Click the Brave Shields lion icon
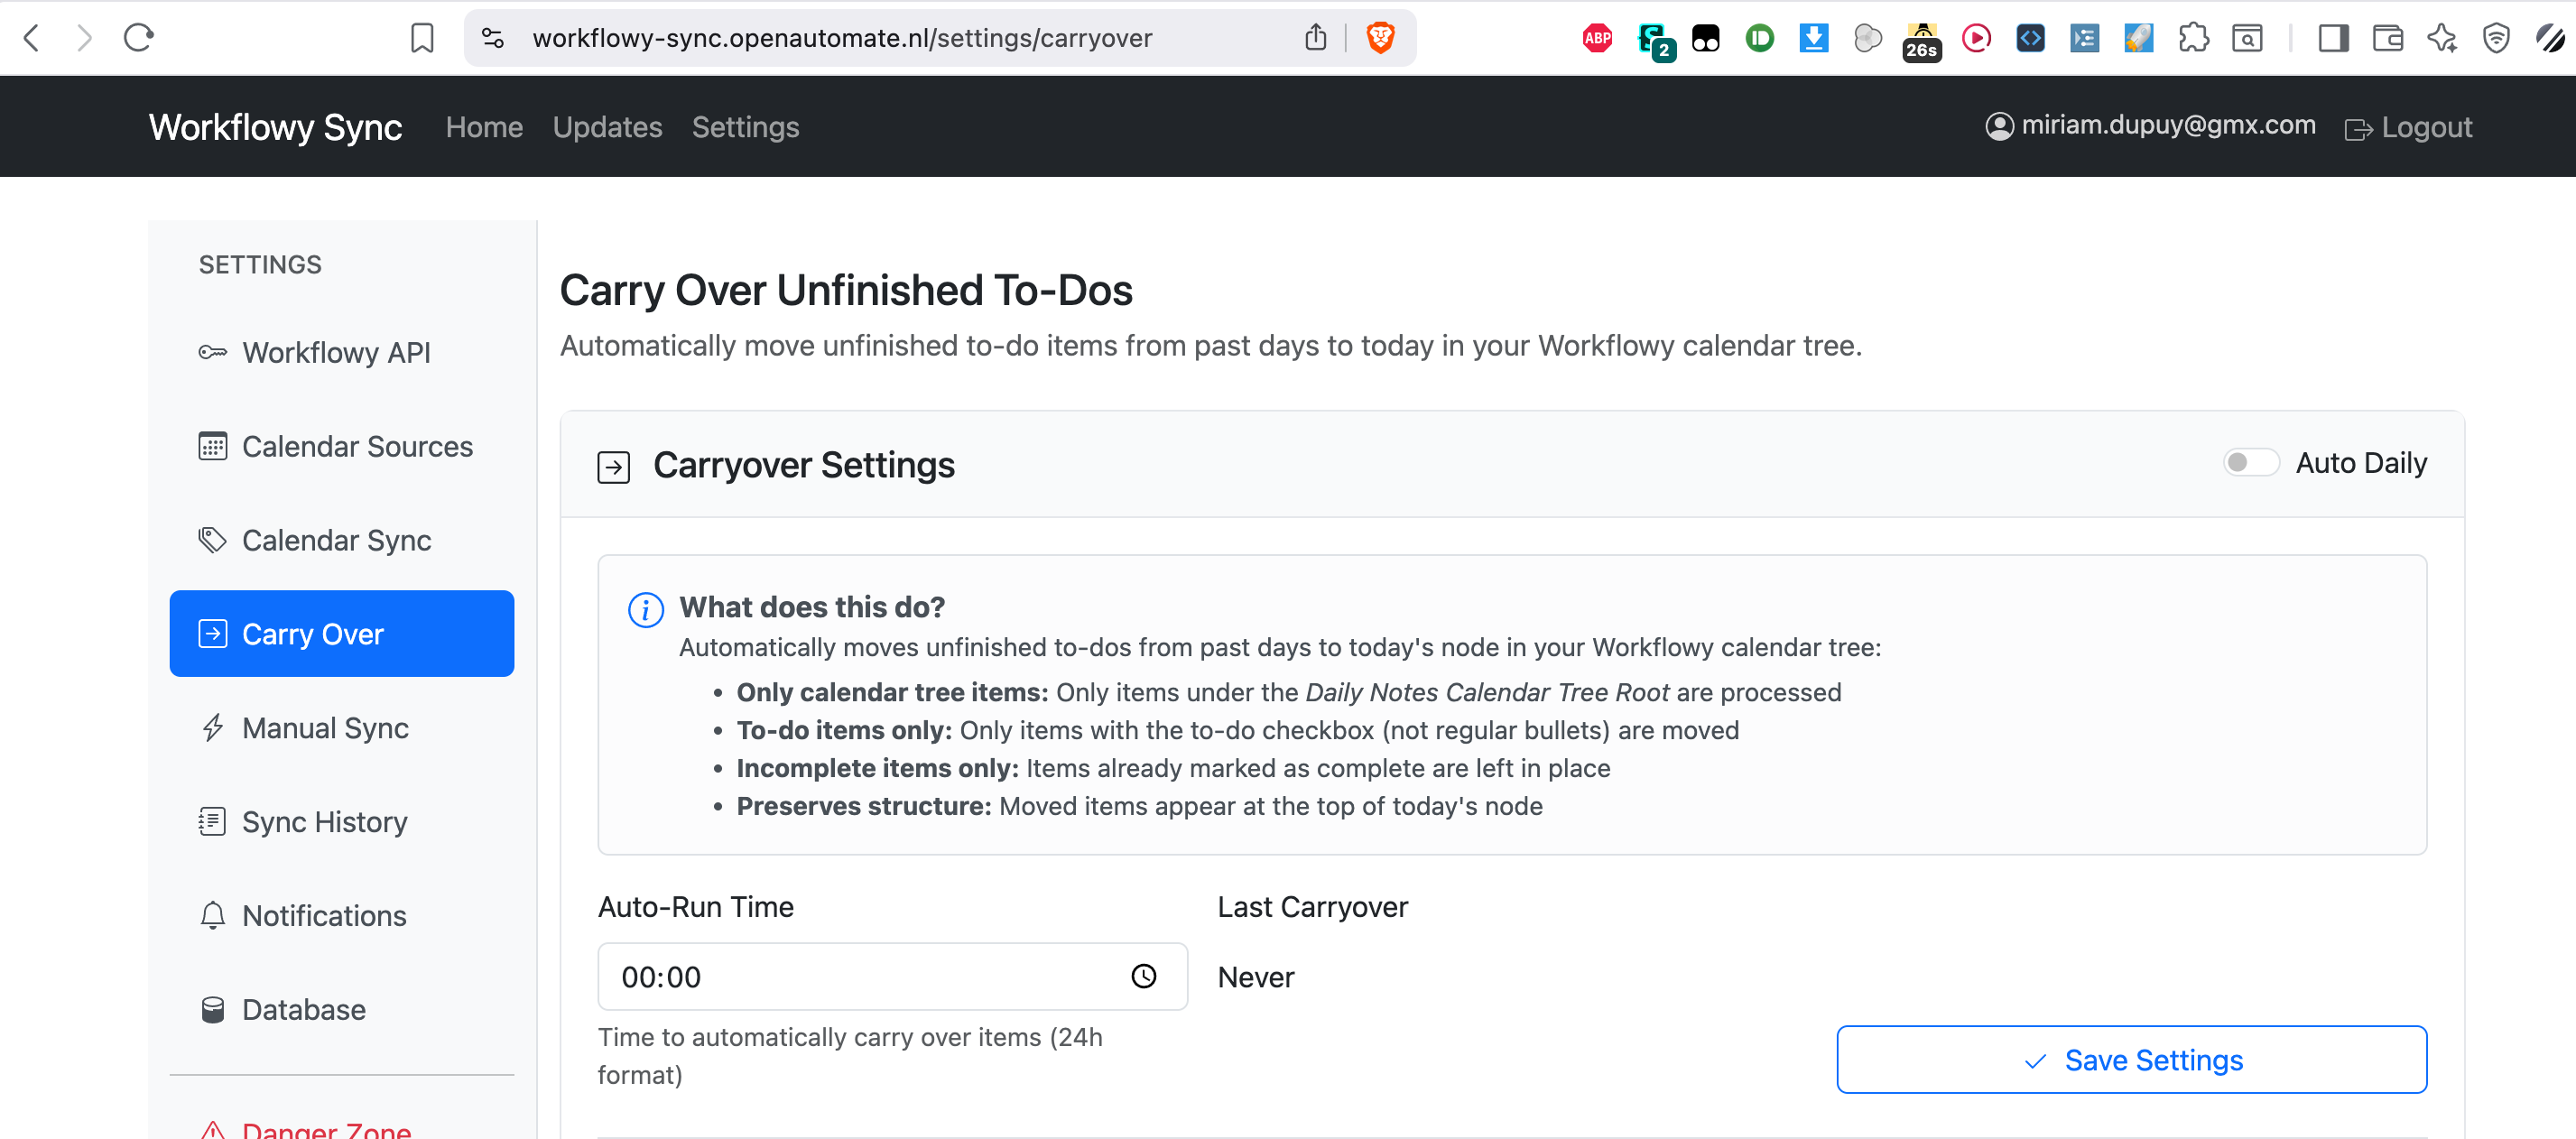The width and height of the screenshot is (2576, 1139). click(x=1380, y=38)
